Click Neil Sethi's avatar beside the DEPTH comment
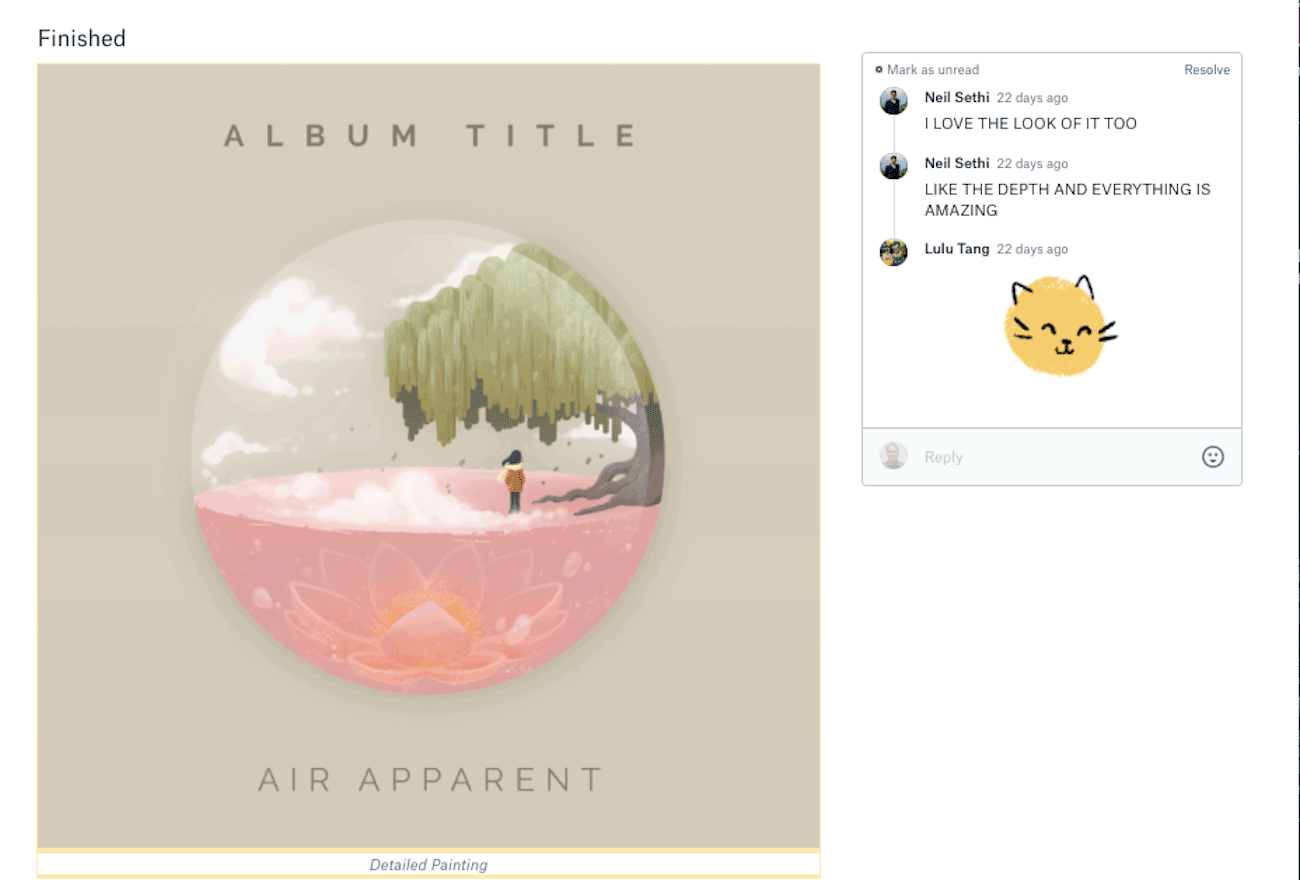The height and width of the screenshot is (880, 1300). tap(893, 166)
